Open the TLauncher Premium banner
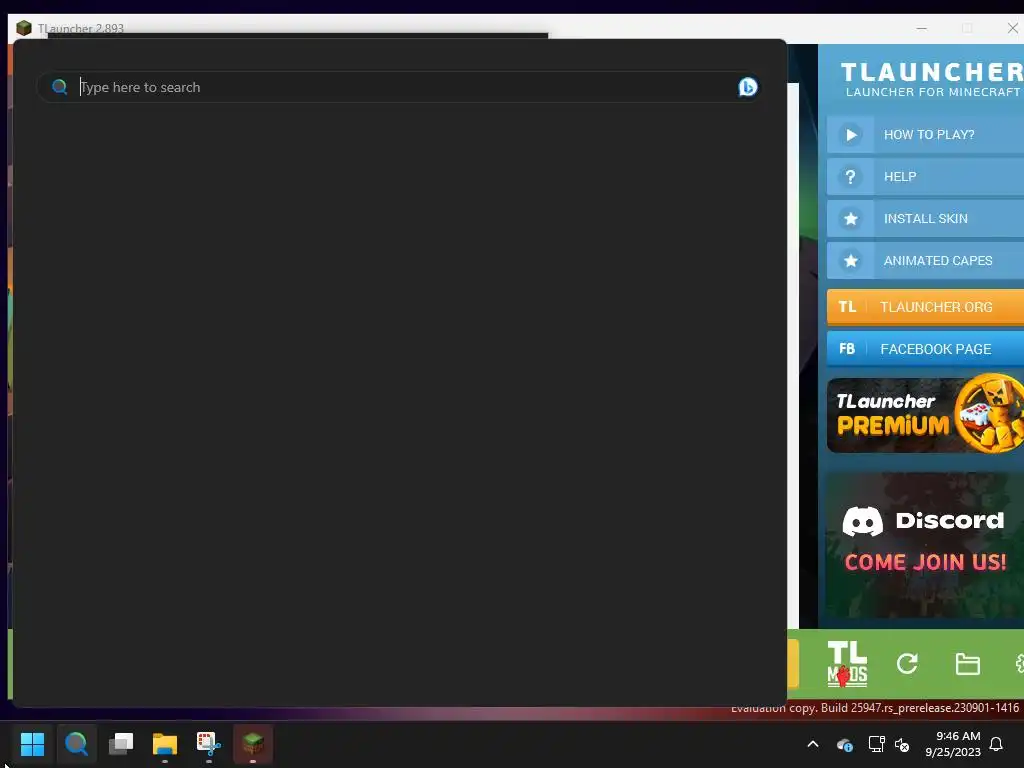The width and height of the screenshot is (1024, 768). (925, 415)
